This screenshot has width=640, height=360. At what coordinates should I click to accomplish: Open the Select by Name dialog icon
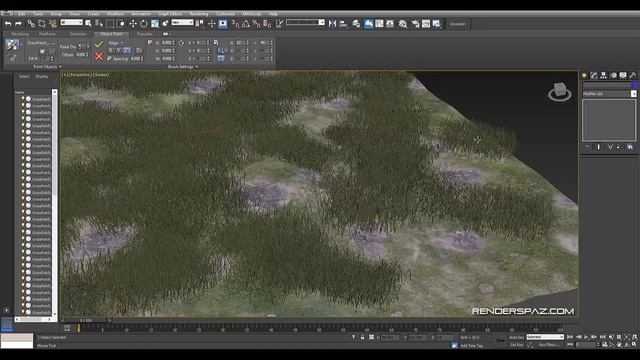tap(99, 24)
